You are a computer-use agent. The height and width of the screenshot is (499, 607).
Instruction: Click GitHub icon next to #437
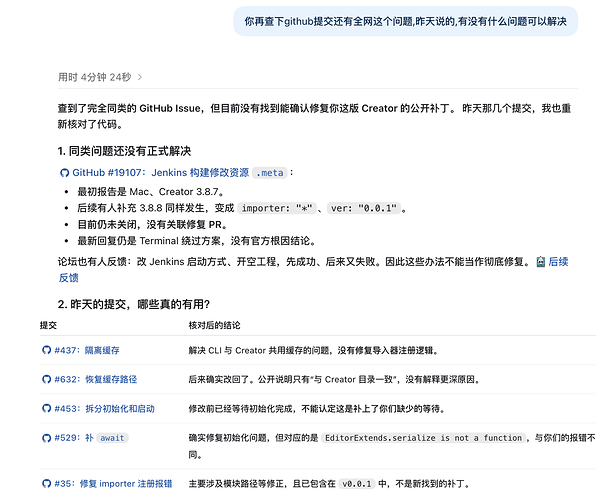[x=46, y=350]
